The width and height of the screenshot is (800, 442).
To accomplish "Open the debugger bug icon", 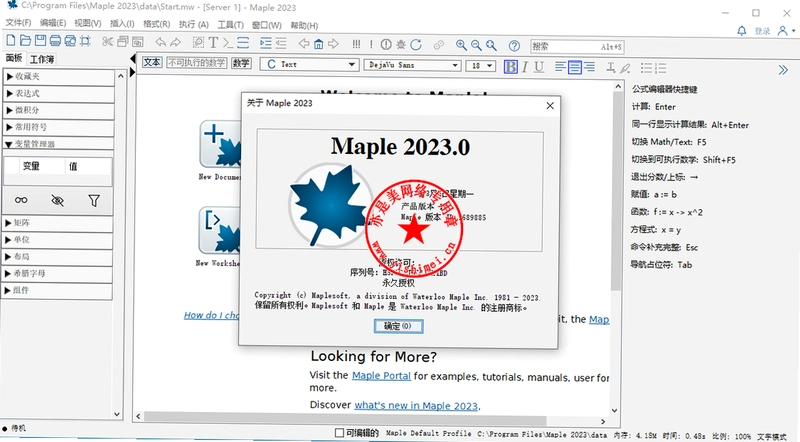I will [x=401, y=44].
